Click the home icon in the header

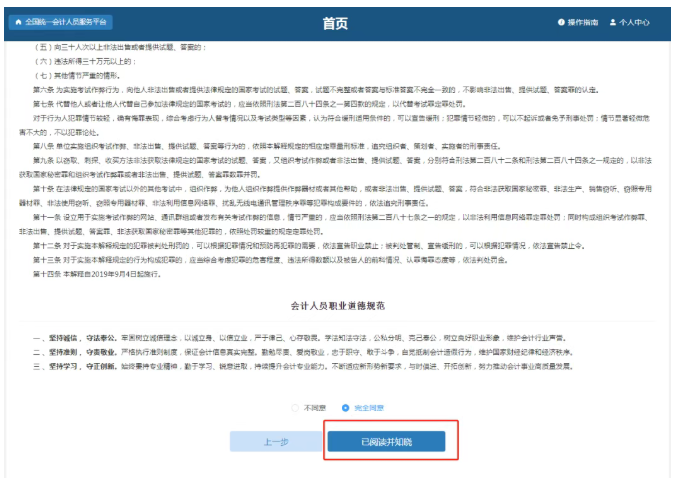[18, 21]
